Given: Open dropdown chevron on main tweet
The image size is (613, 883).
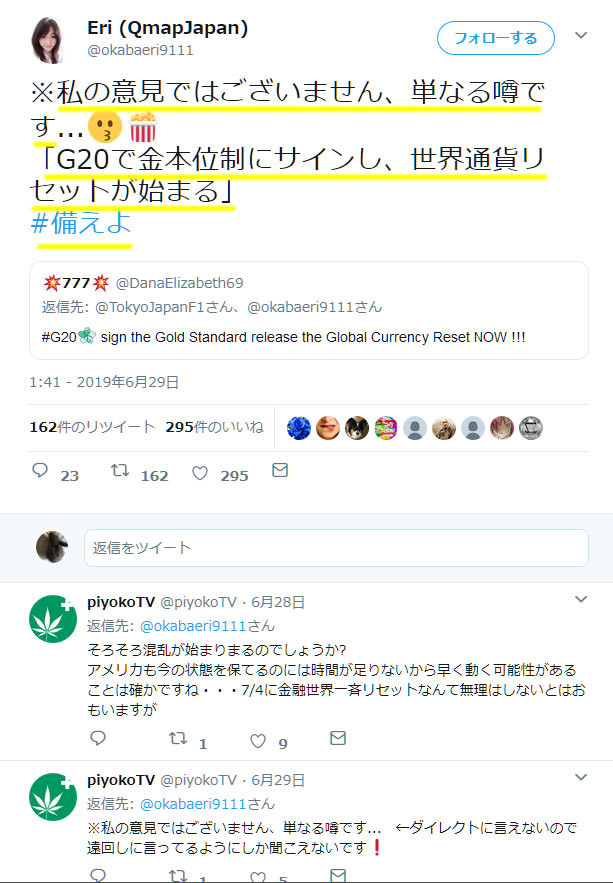Looking at the screenshot, I should [581, 35].
